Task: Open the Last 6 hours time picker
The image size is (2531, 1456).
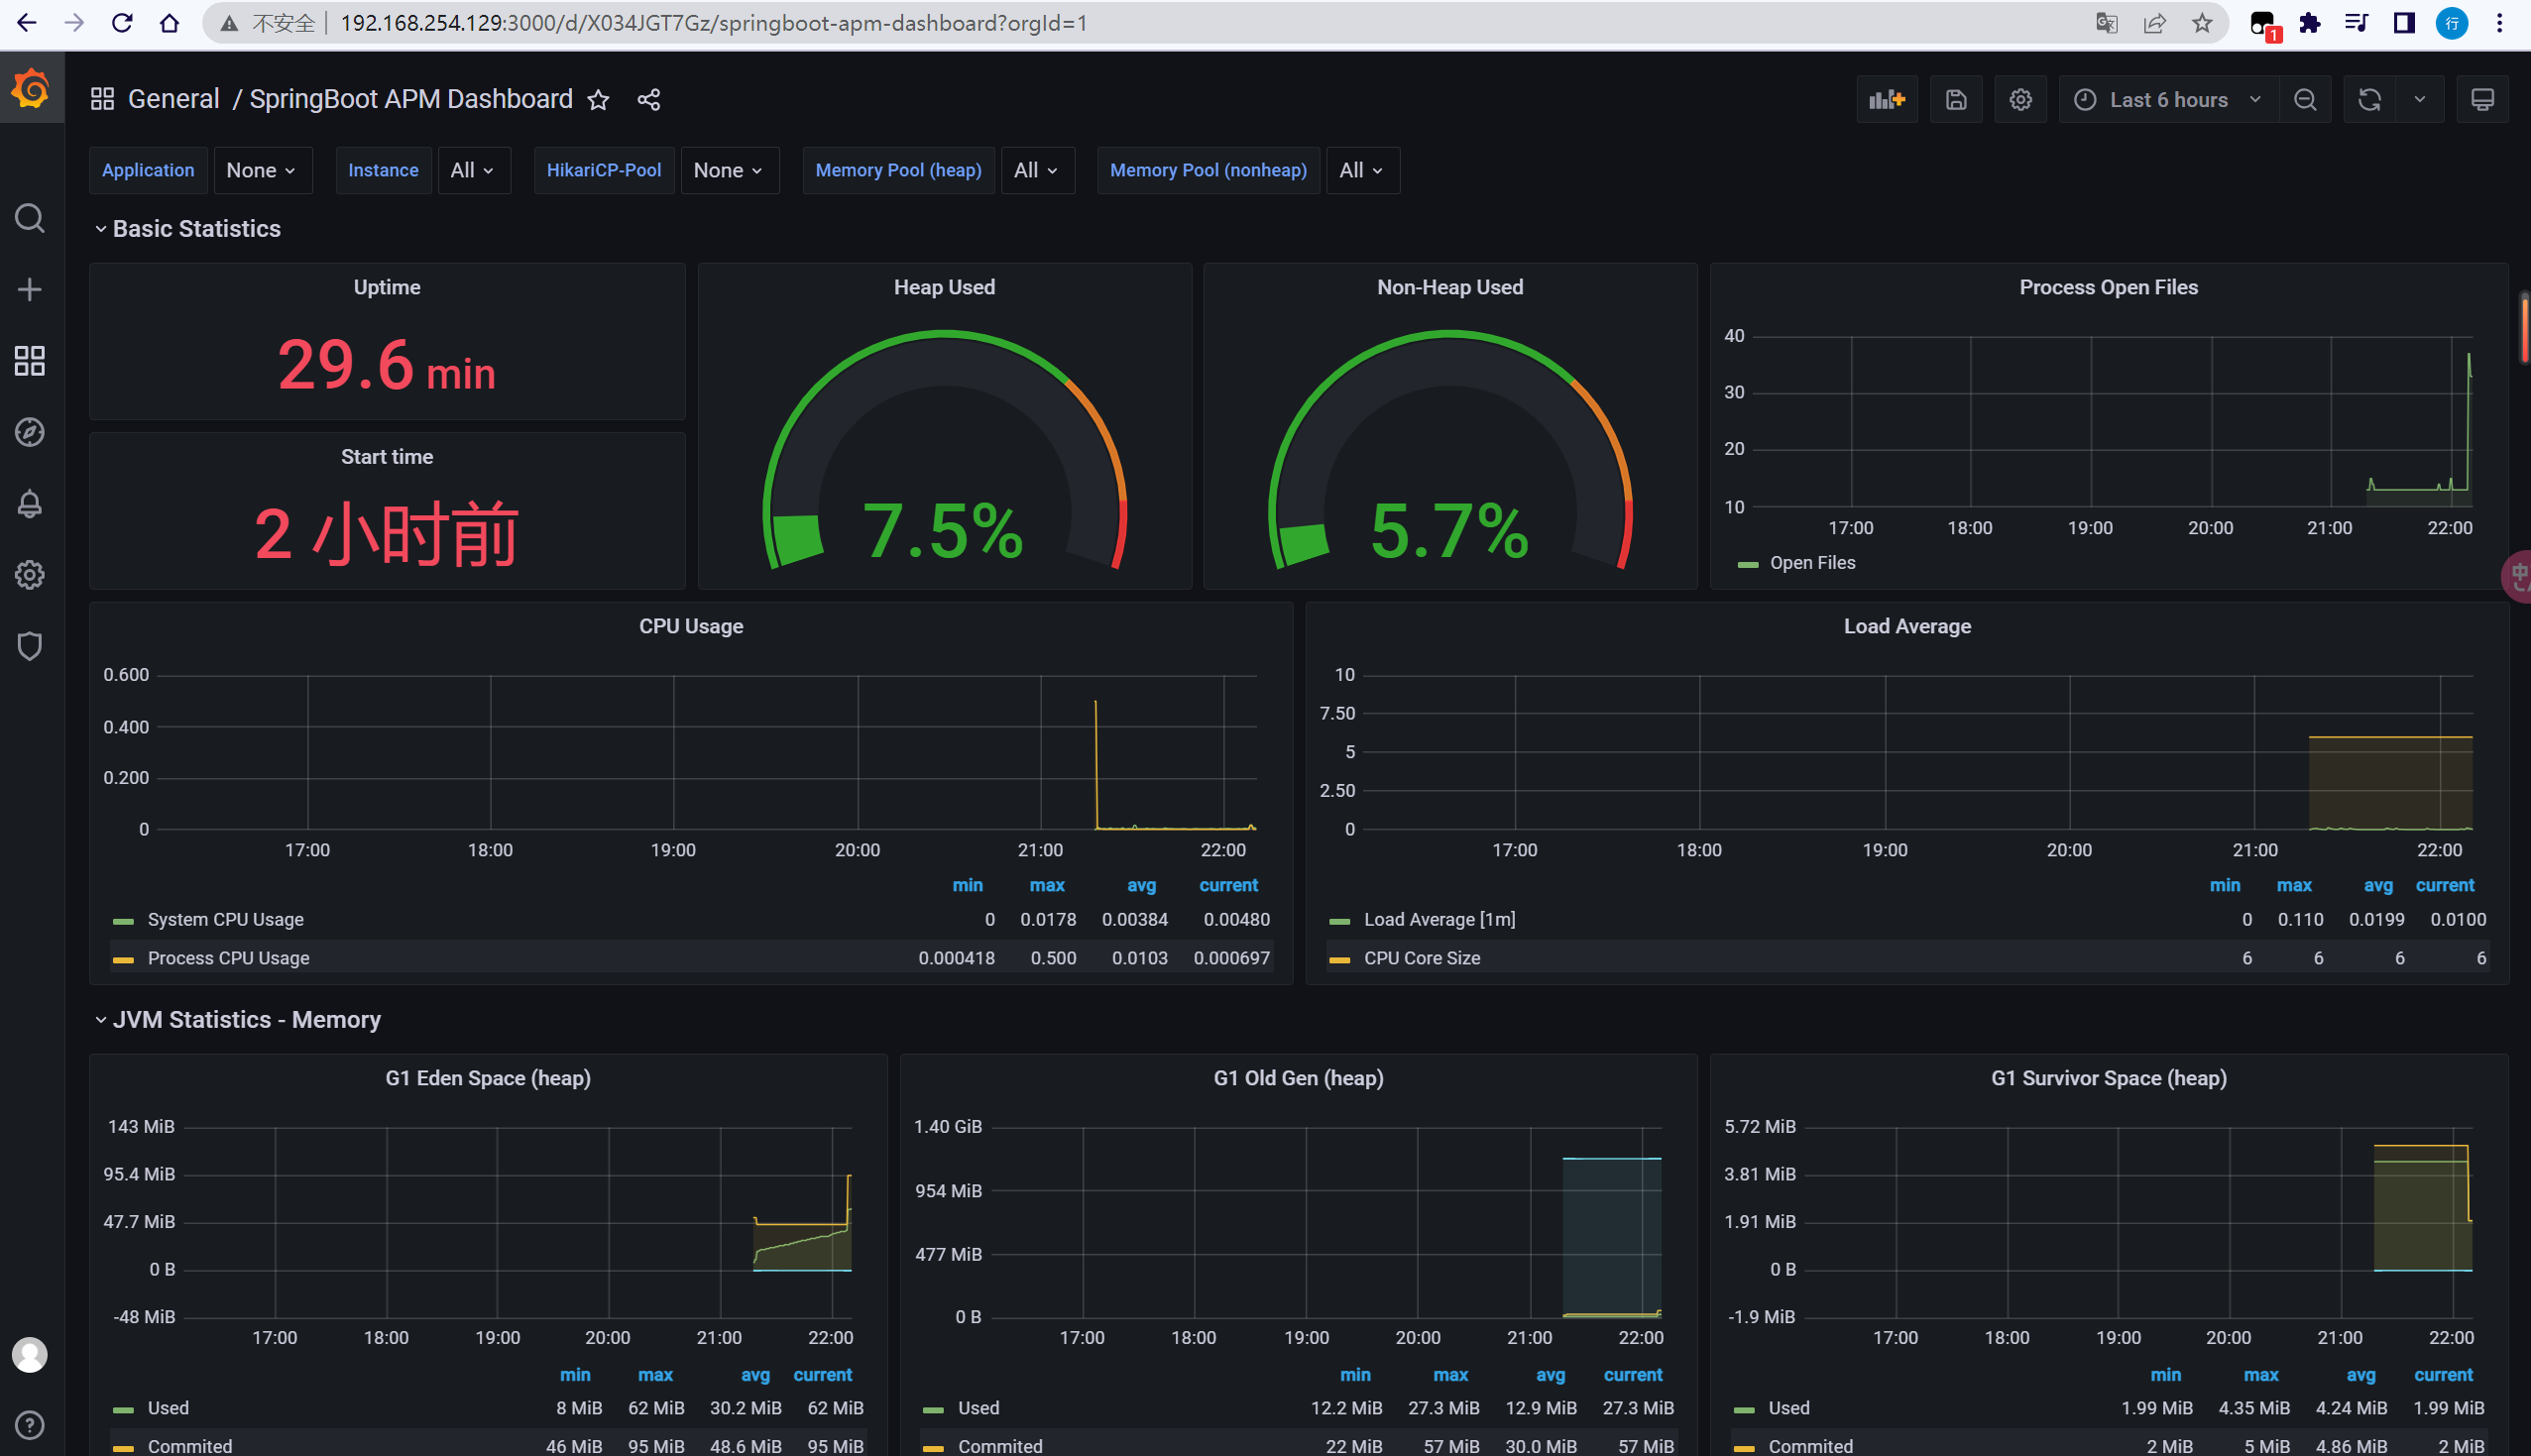Action: point(2168,100)
